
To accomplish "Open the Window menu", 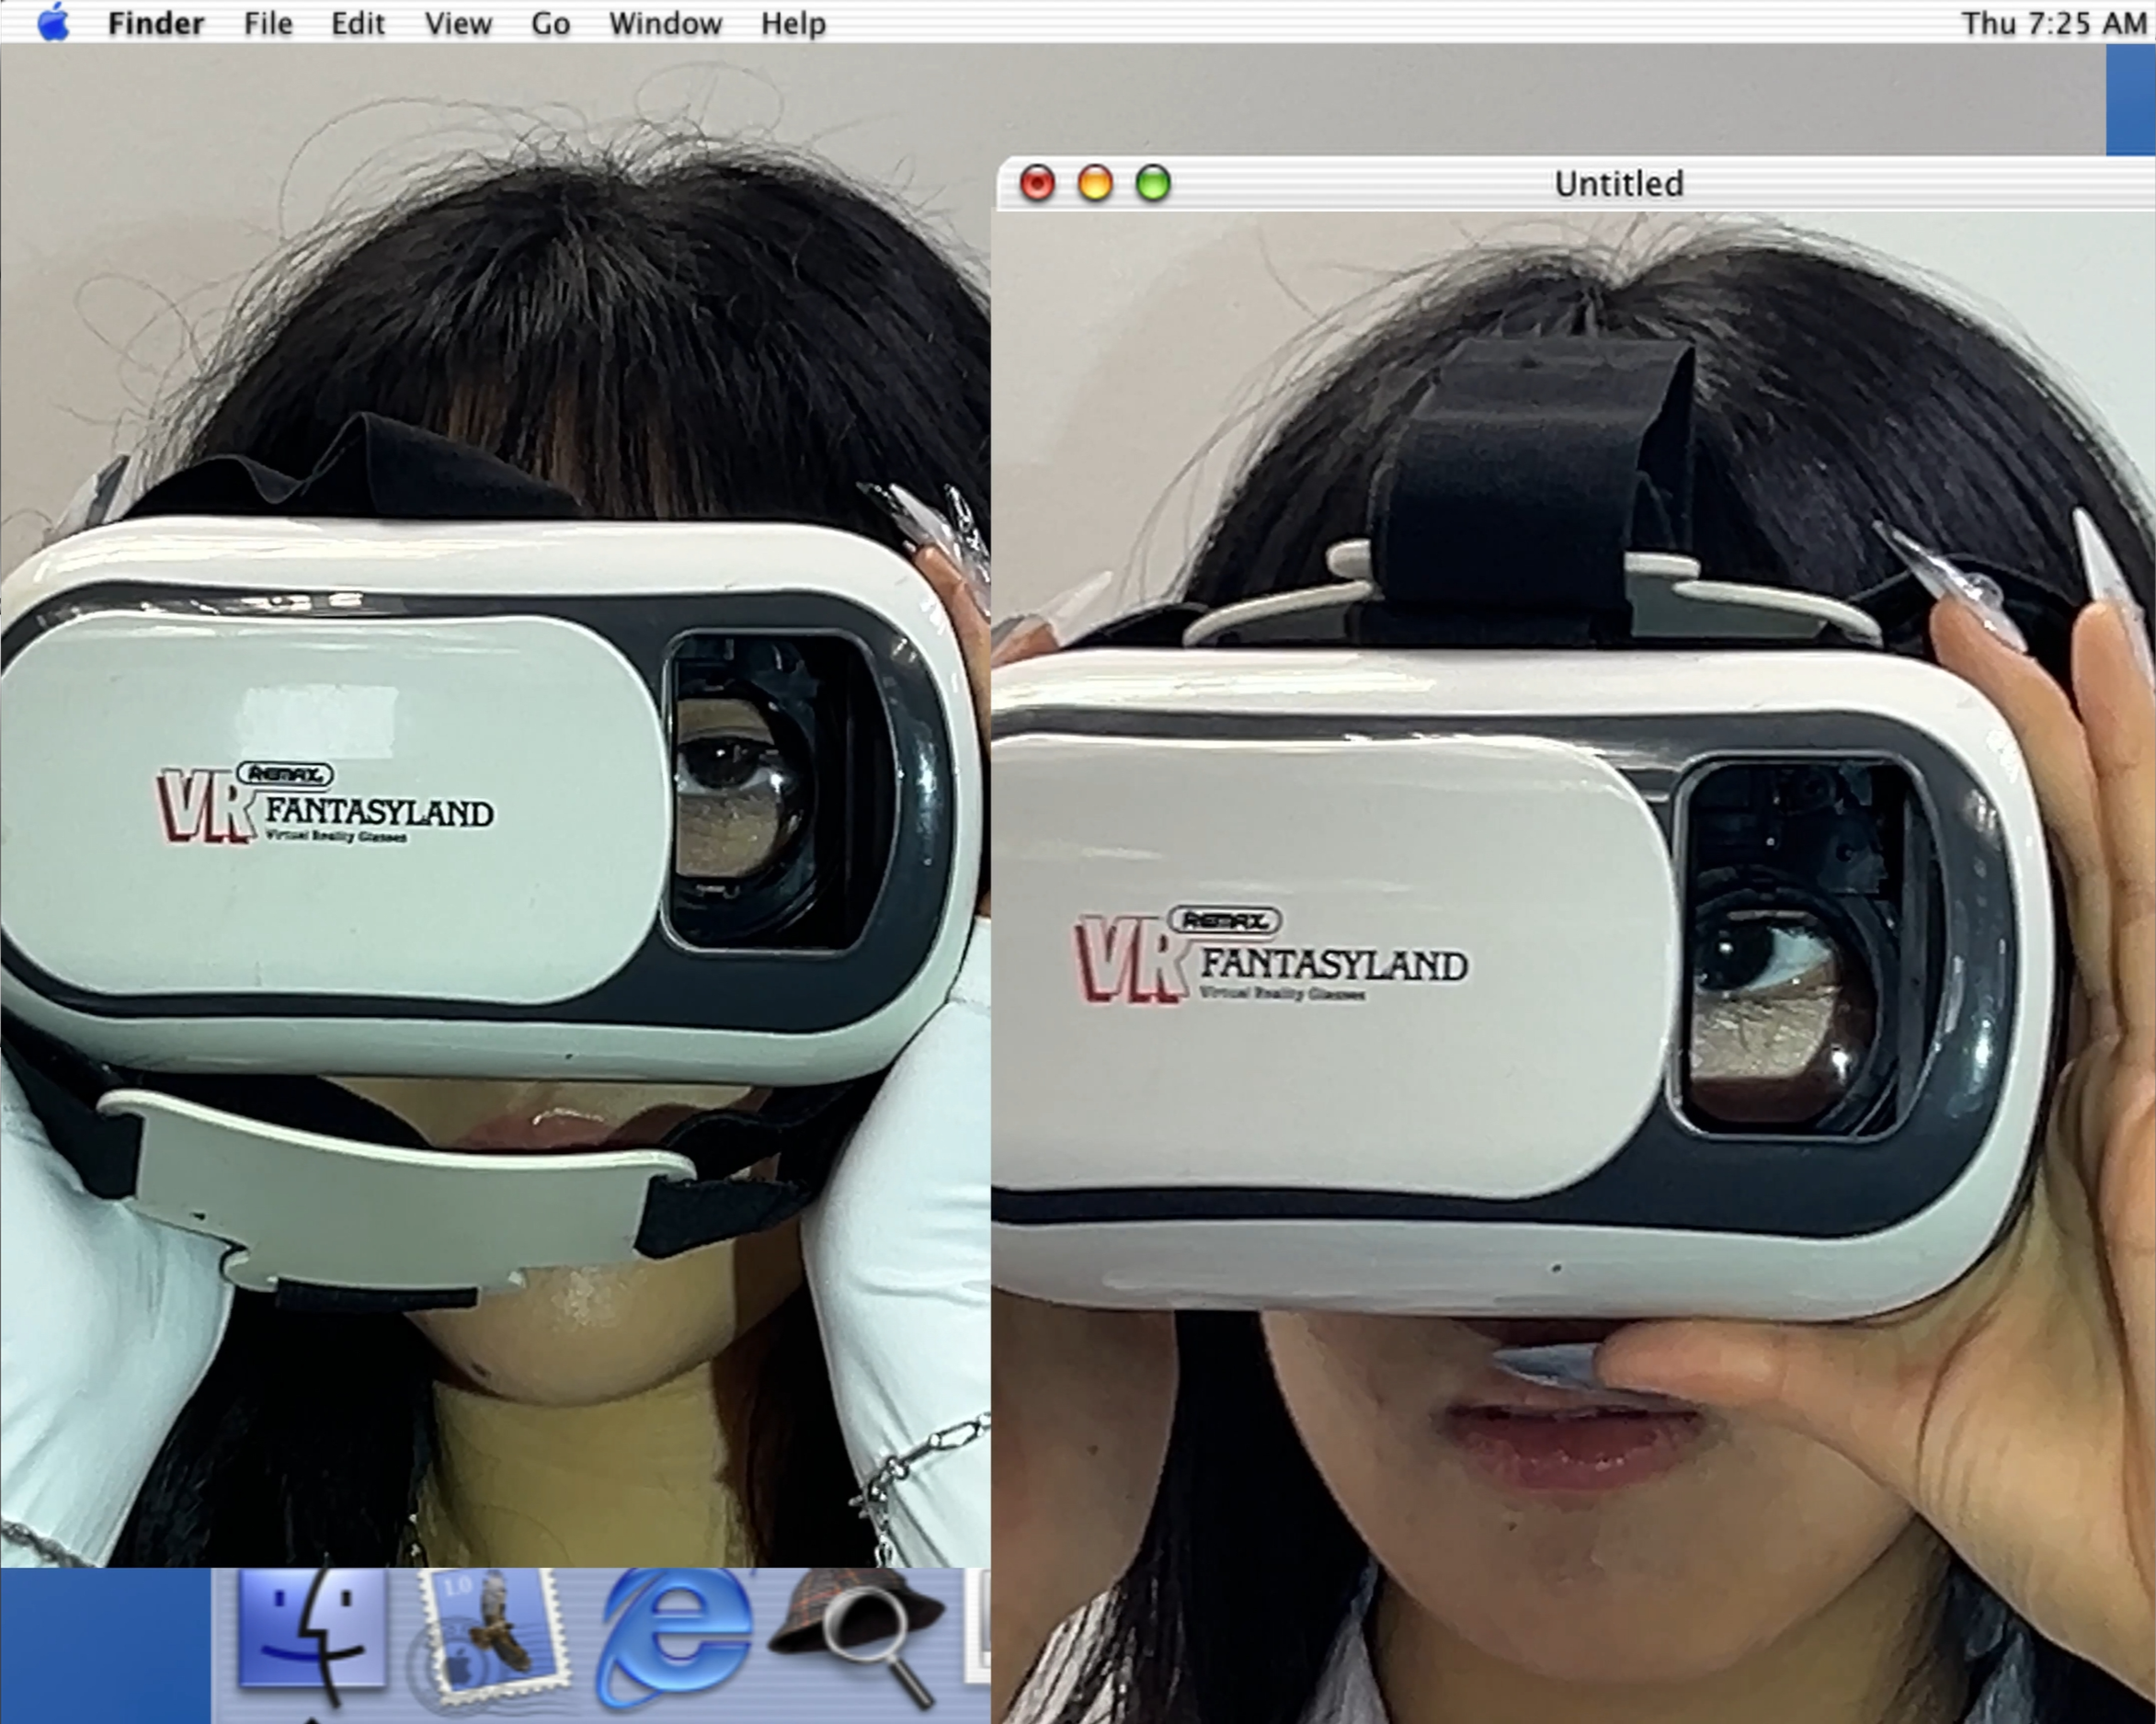I will coord(665,23).
